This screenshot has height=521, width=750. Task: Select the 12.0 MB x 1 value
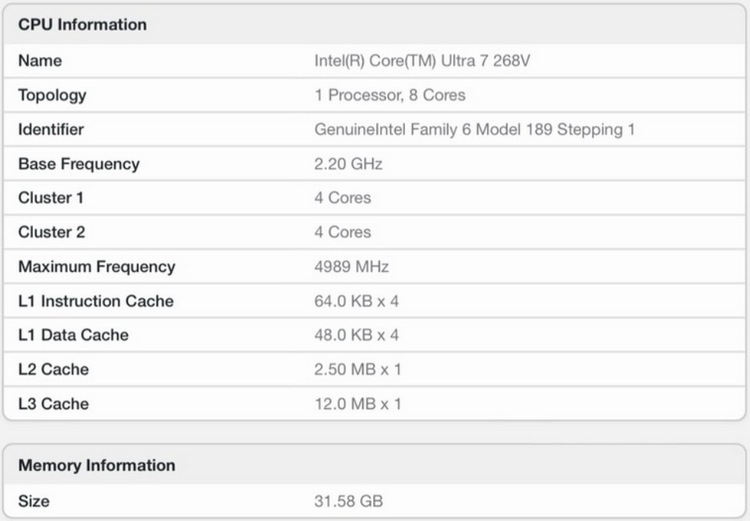pos(358,404)
